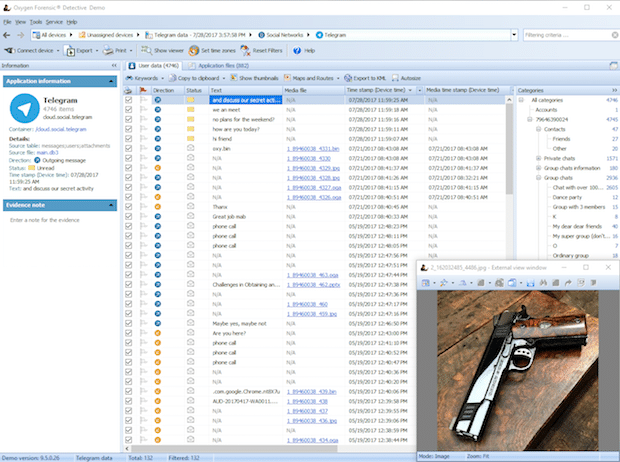The image size is (620, 462).
Task: Toggle Show thumbnails in data toolbar
Action: click(x=254, y=78)
